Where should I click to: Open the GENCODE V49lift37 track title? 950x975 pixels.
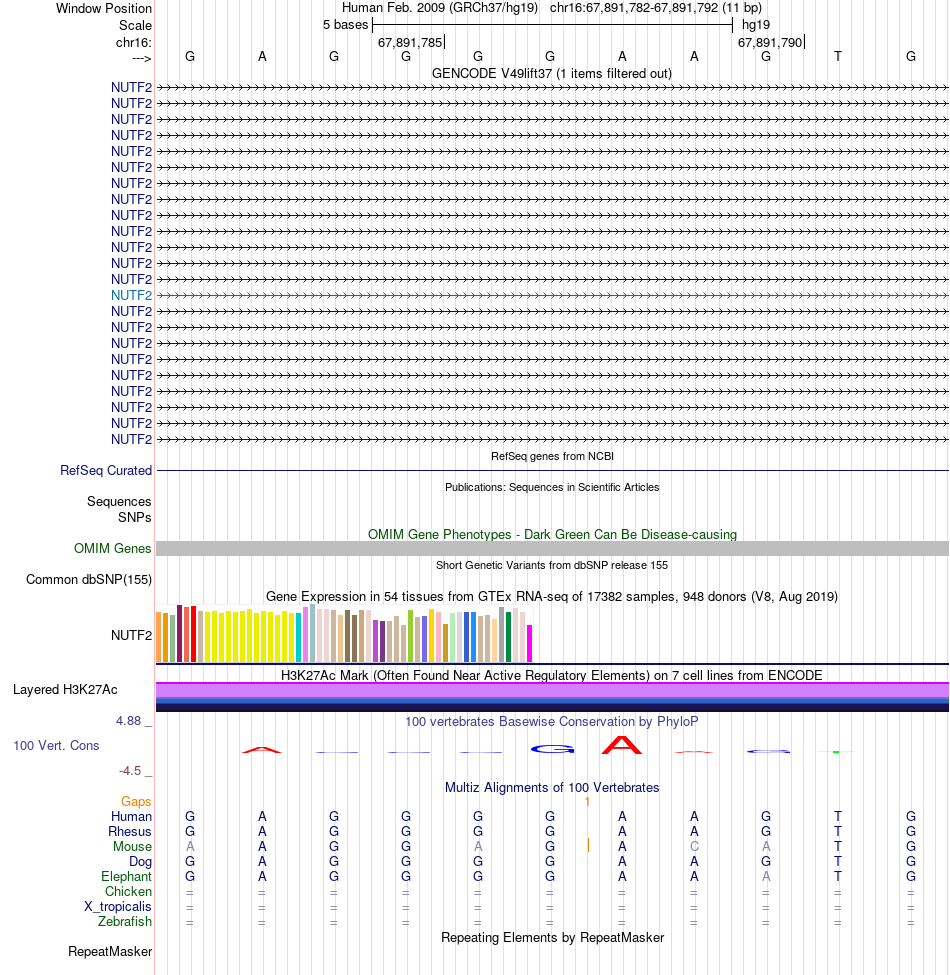(x=551, y=73)
